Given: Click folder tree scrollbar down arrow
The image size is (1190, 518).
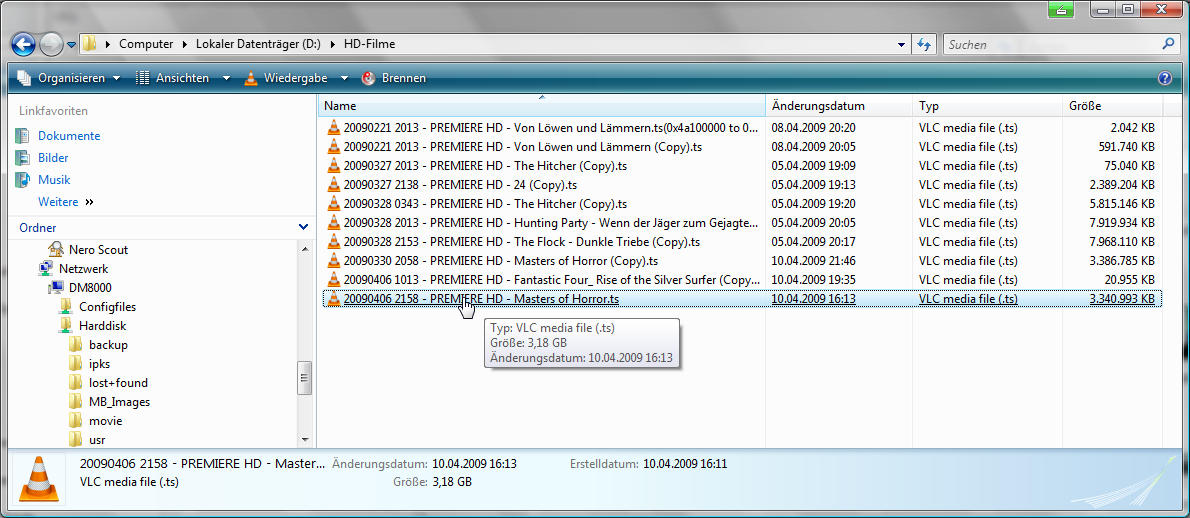Looking at the screenshot, I should (x=305, y=439).
